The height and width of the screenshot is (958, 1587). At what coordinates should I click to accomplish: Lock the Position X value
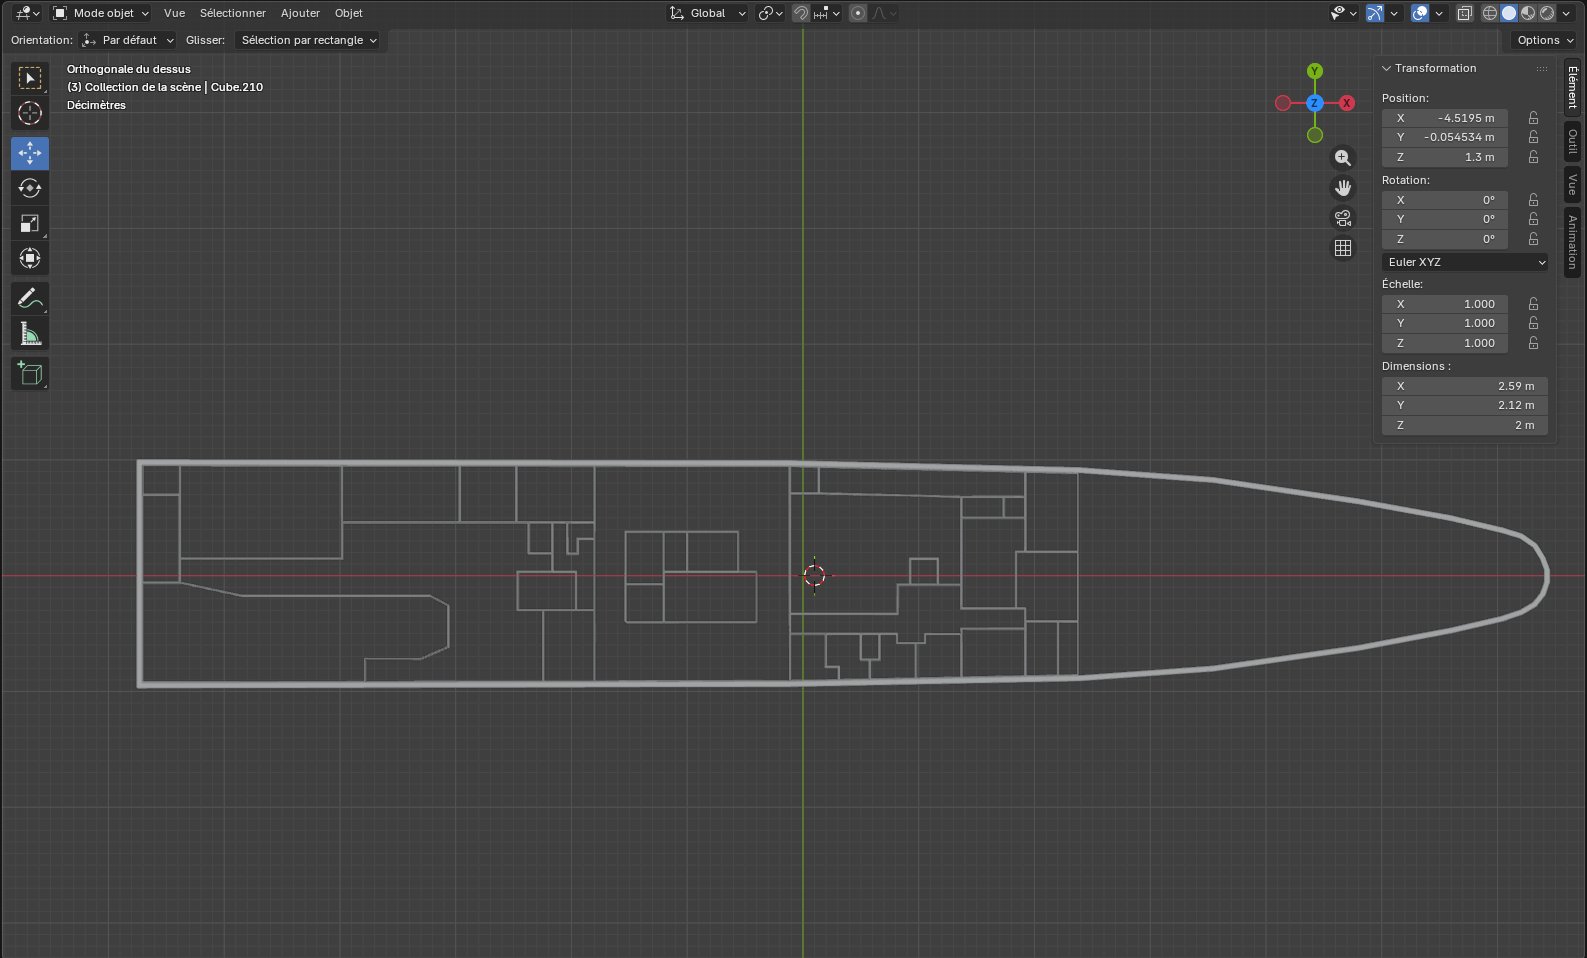(x=1533, y=118)
